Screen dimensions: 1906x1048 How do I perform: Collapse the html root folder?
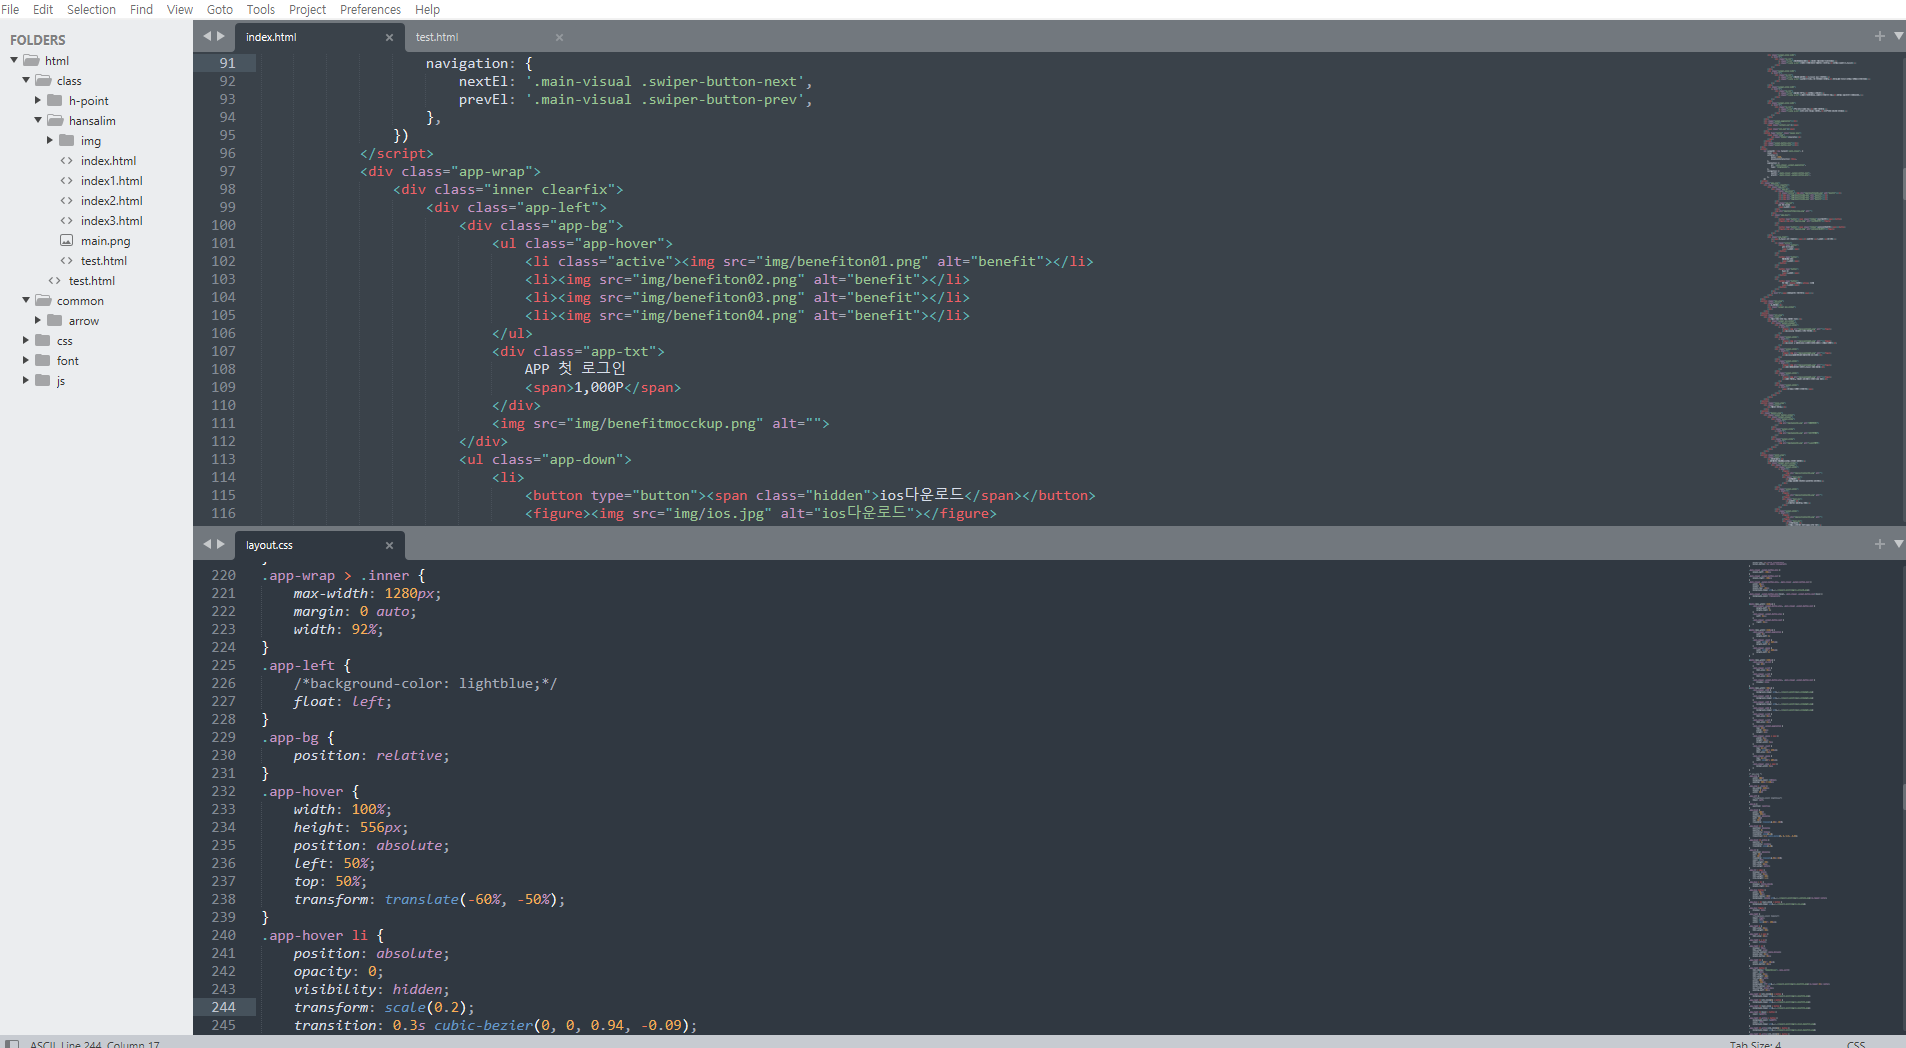point(14,60)
